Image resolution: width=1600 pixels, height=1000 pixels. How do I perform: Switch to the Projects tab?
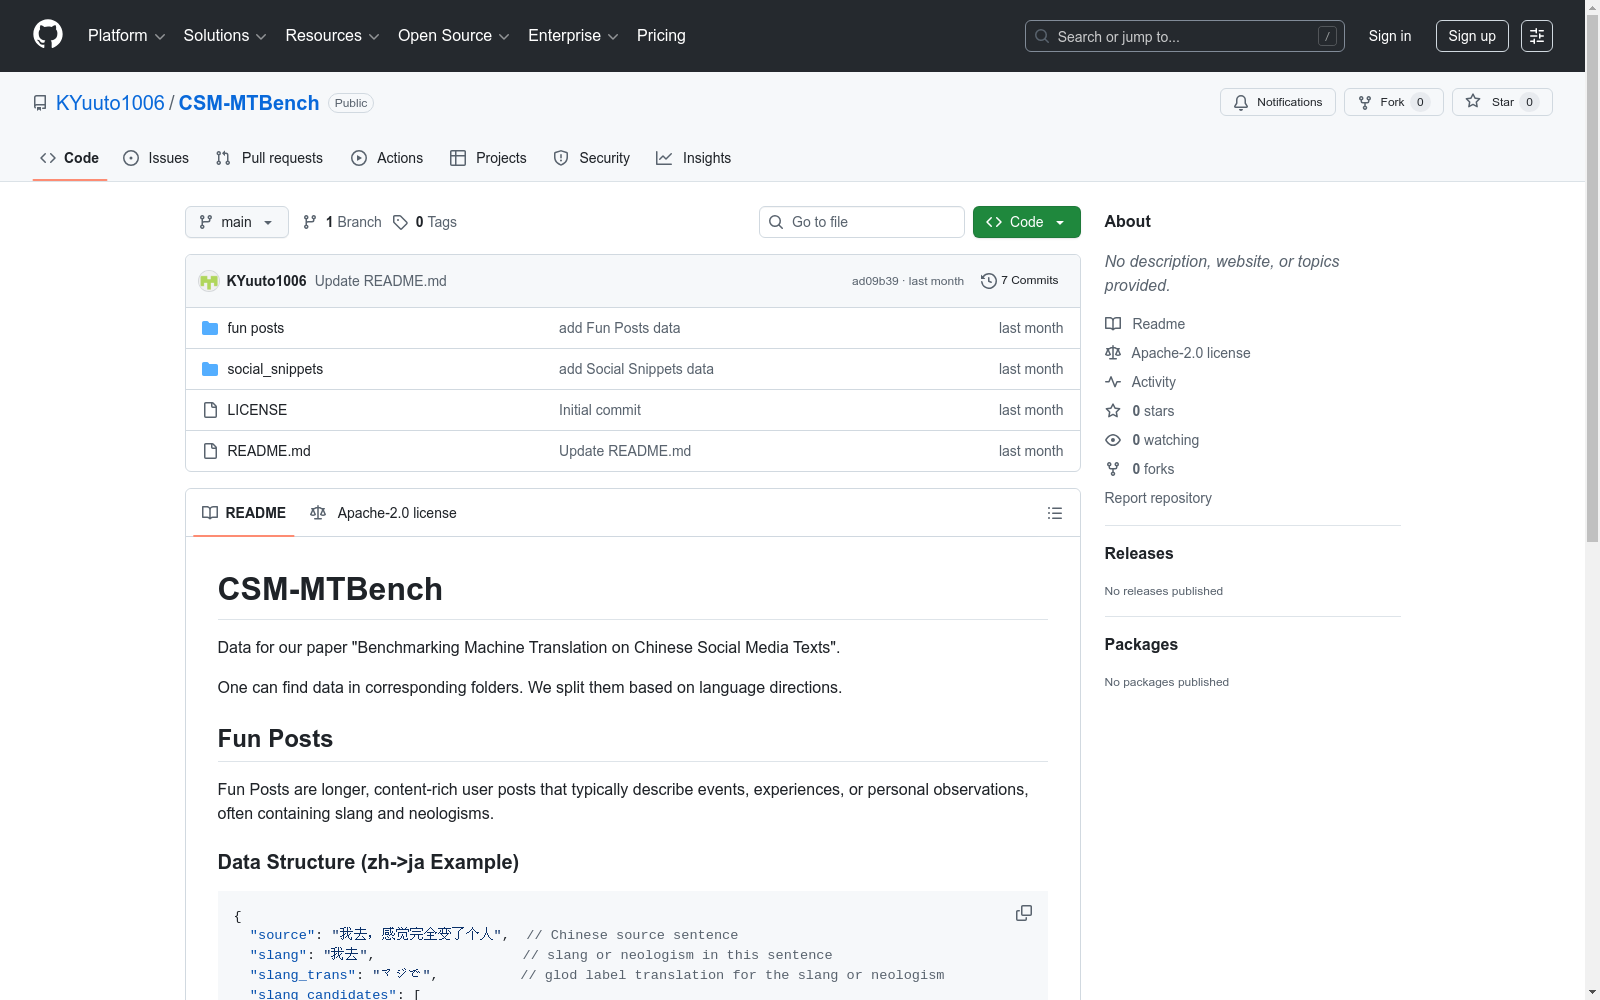(488, 158)
